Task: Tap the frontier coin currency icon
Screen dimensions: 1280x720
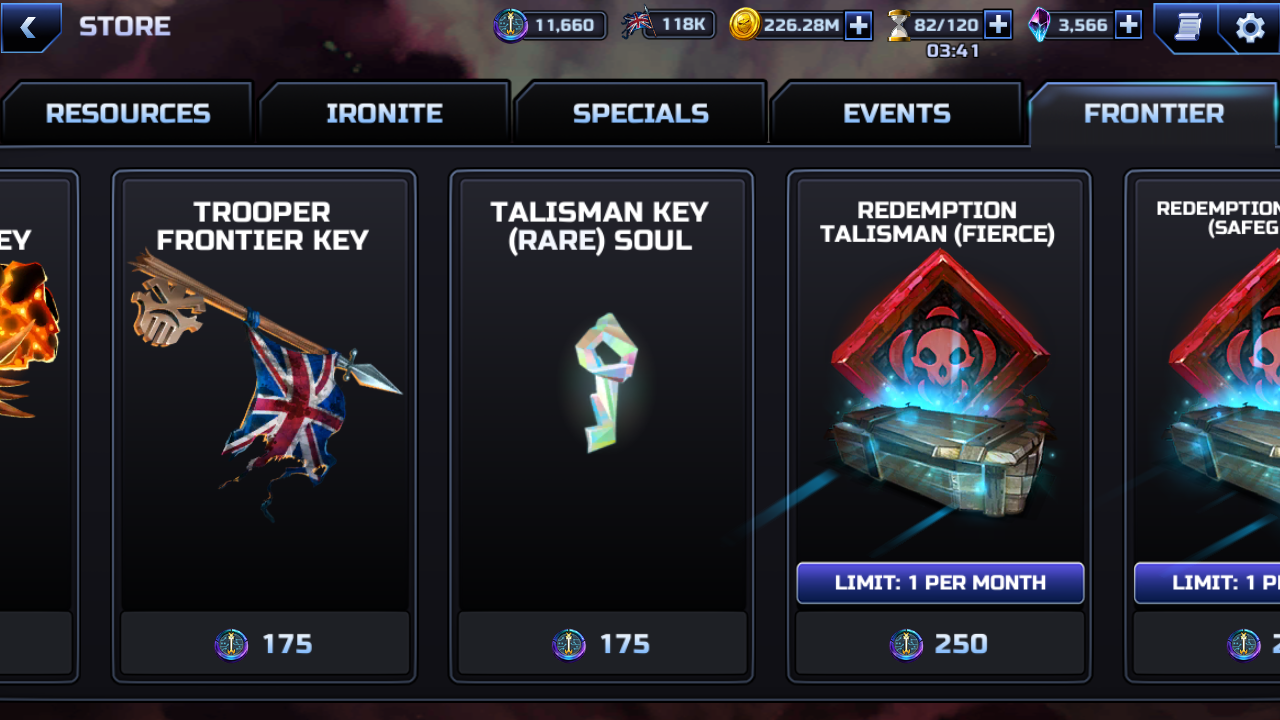Action: 511,25
